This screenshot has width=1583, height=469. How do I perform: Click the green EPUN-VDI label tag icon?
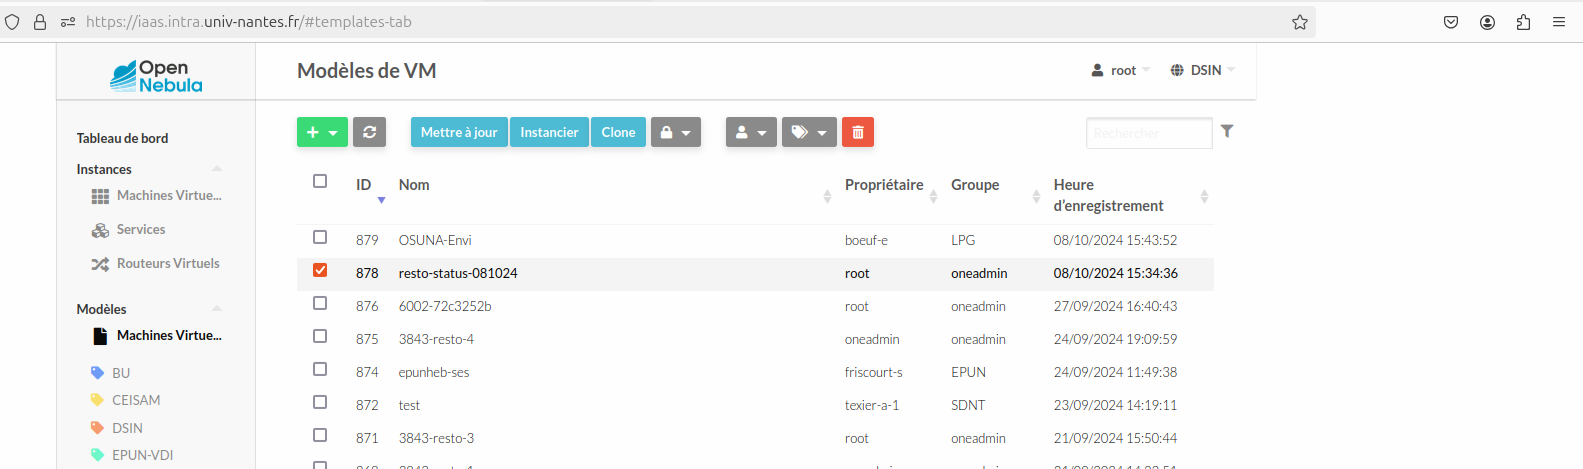(97, 455)
